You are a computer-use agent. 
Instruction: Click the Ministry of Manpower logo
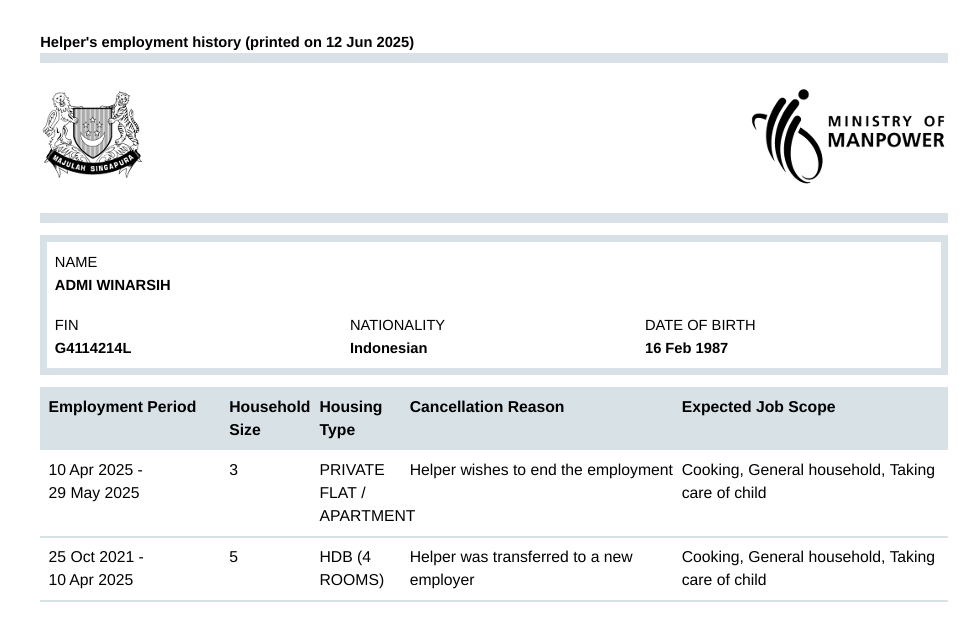pos(848,136)
